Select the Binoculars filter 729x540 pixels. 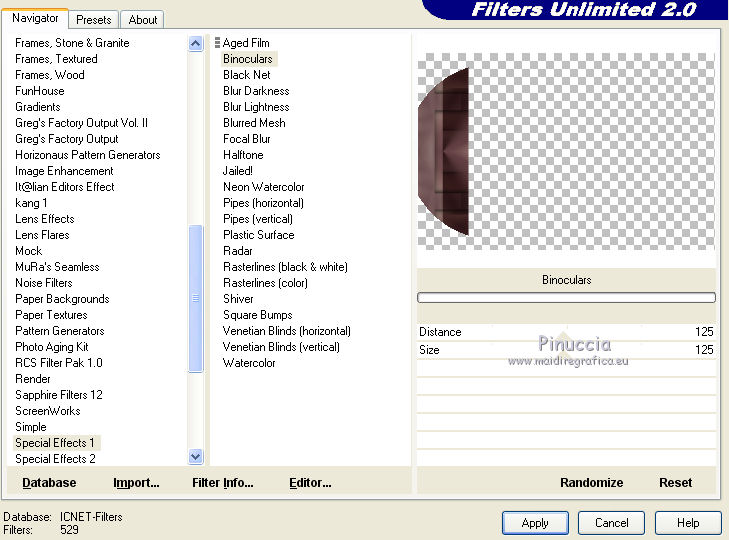pos(248,59)
